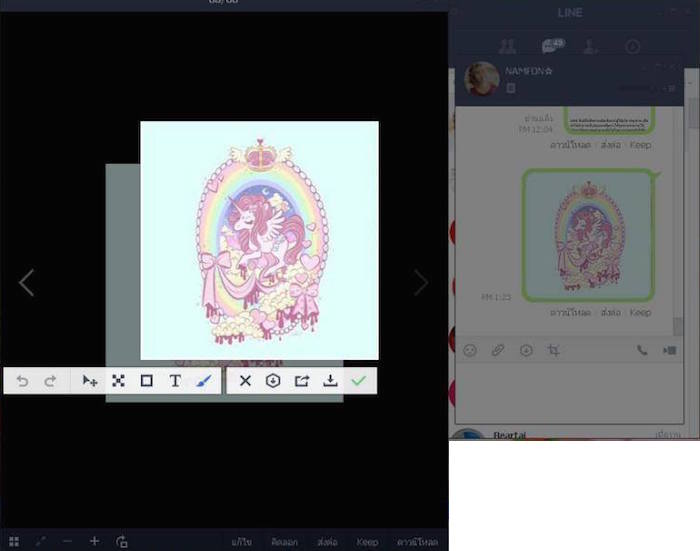
Task: Redo the capture edit
Action: tap(50, 381)
